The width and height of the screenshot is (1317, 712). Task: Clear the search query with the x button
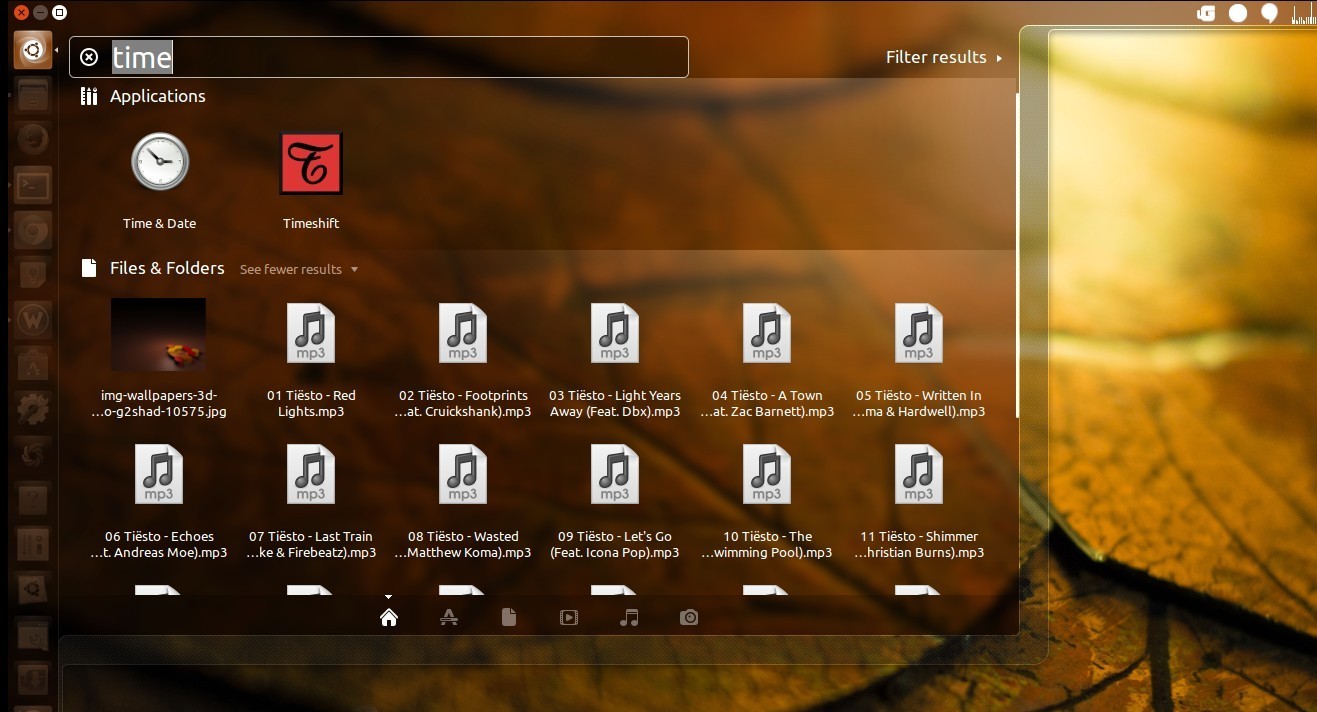click(88, 57)
